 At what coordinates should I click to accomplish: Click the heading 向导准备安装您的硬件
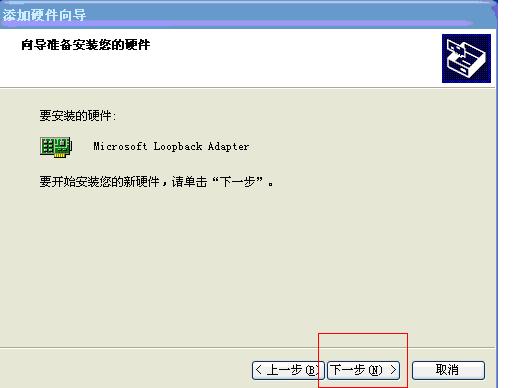[x=85, y=45]
